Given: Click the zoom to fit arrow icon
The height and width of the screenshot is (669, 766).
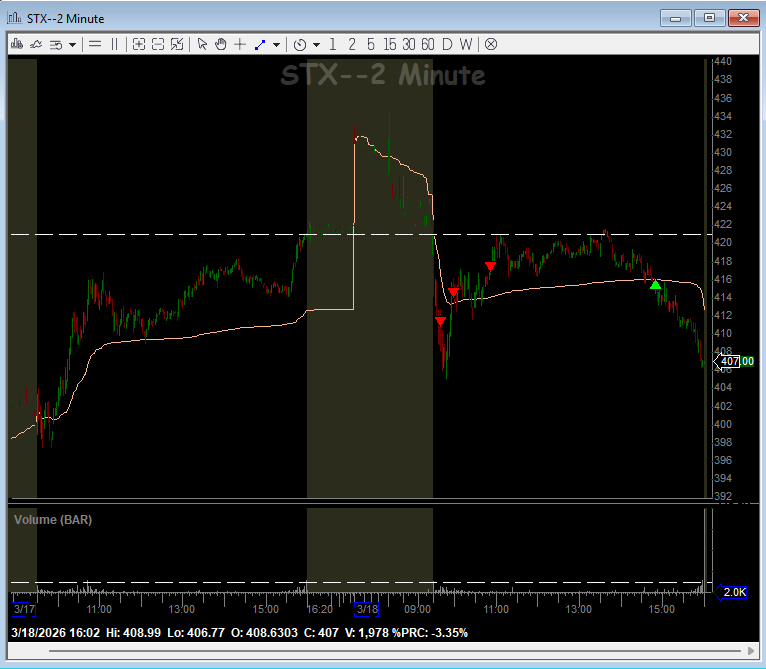Looking at the screenshot, I should (x=177, y=44).
